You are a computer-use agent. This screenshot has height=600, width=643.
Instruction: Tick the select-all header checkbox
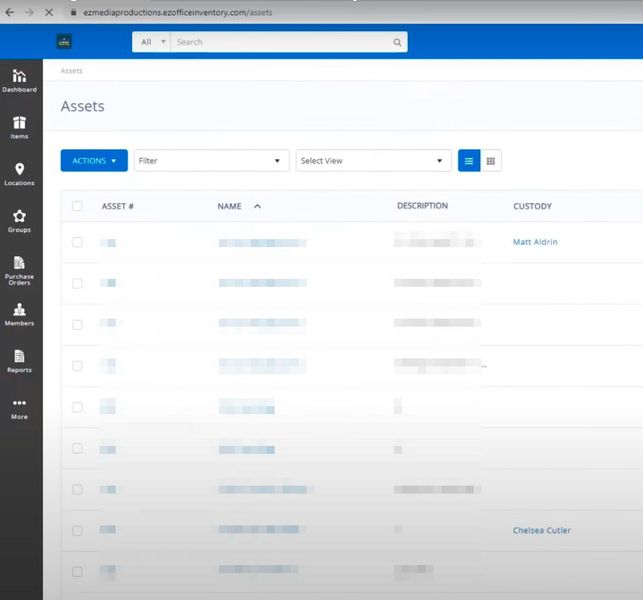77,206
